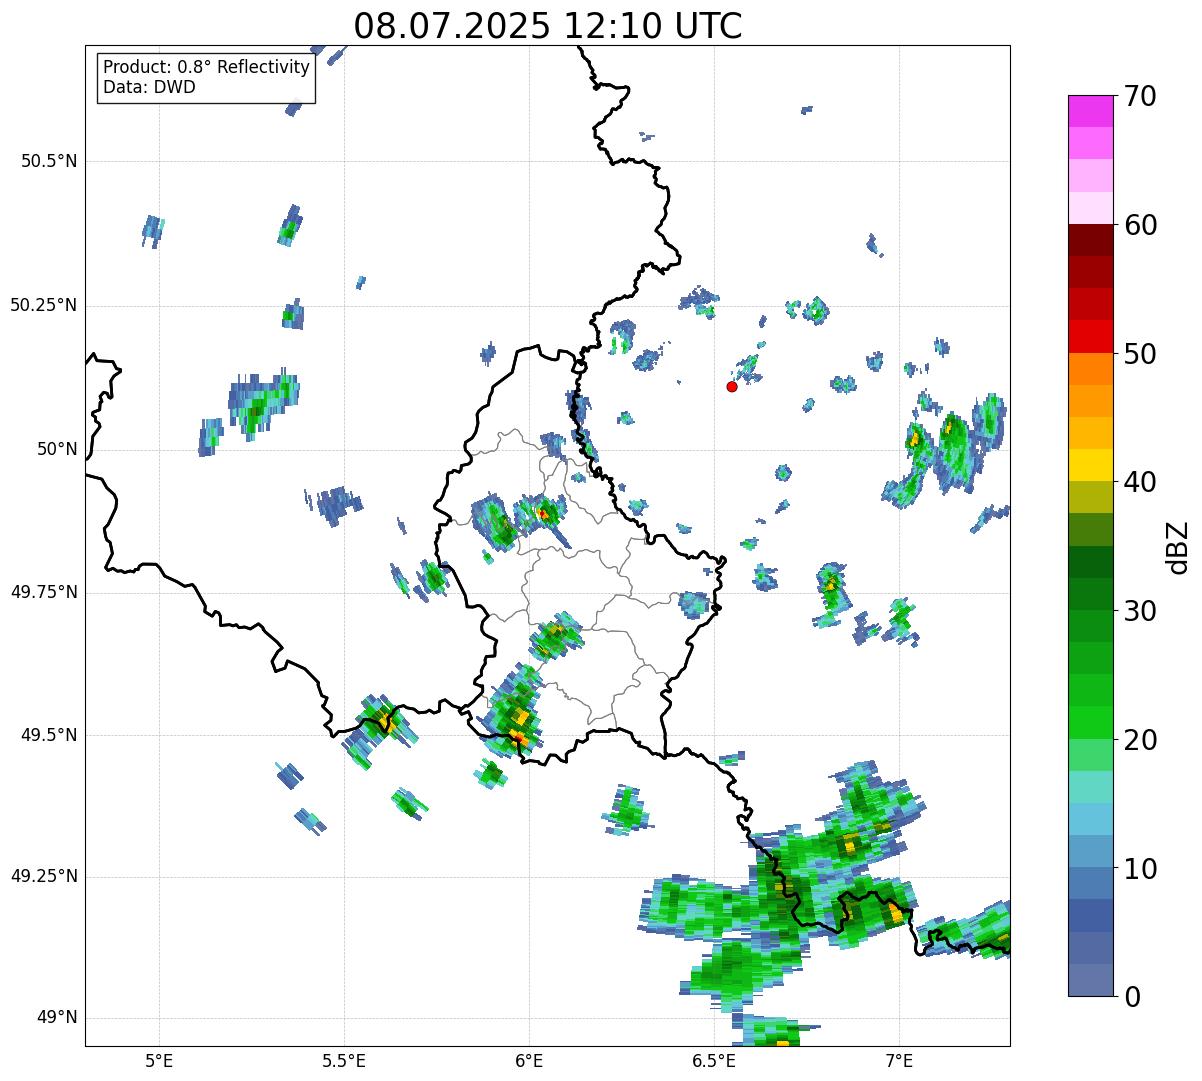This screenshot has width=1202, height=1081.
Task: Click the "5°E" longitude label
Action: 159,1061
